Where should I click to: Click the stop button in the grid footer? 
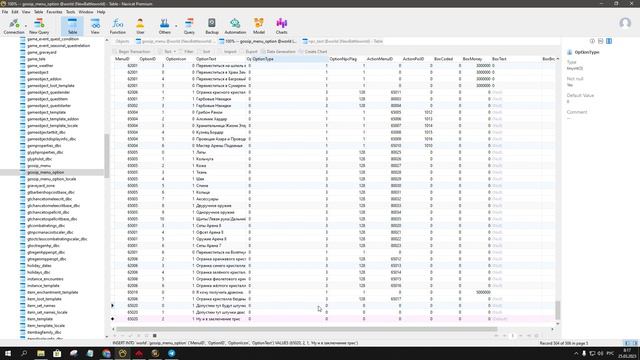tap(155, 336)
